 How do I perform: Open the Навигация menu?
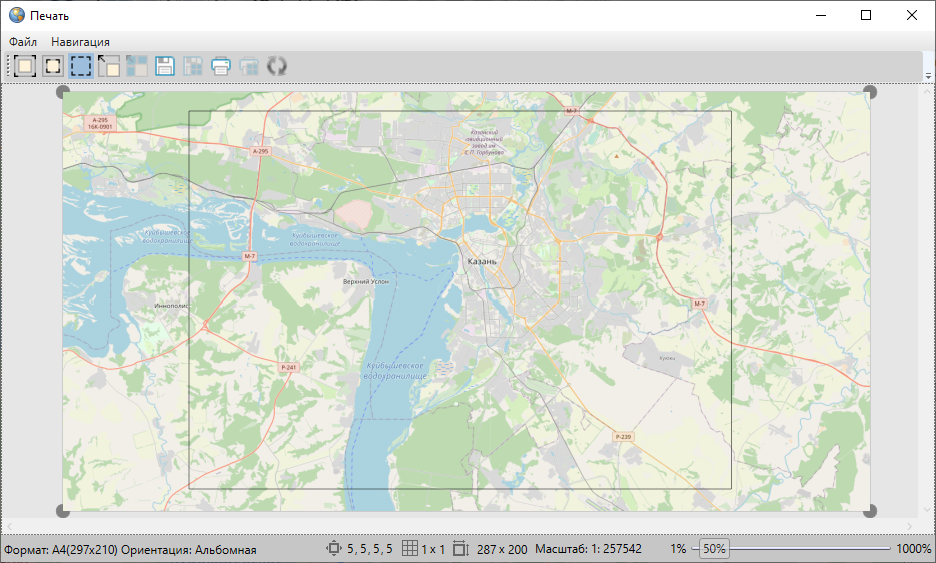click(80, 42)
